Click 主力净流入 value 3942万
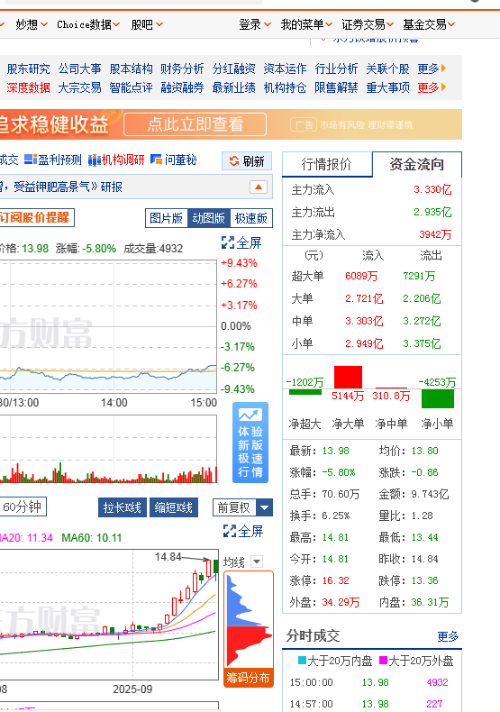This screenshot has width=500, height=712. 435,235
